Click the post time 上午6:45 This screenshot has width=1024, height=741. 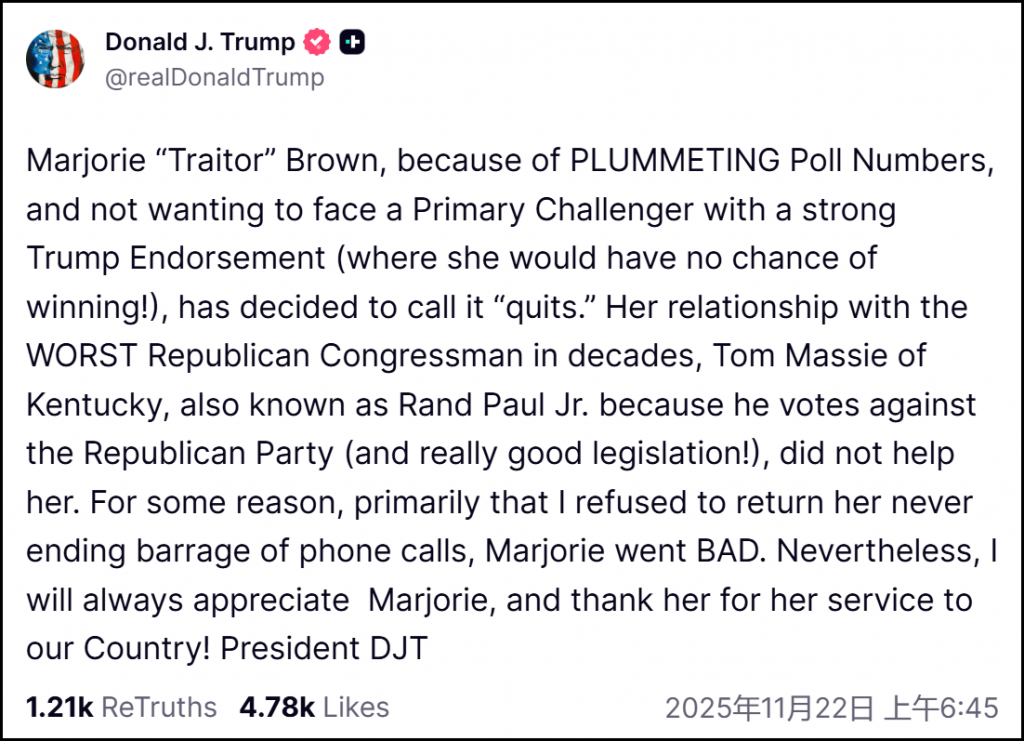click(941, 708)
